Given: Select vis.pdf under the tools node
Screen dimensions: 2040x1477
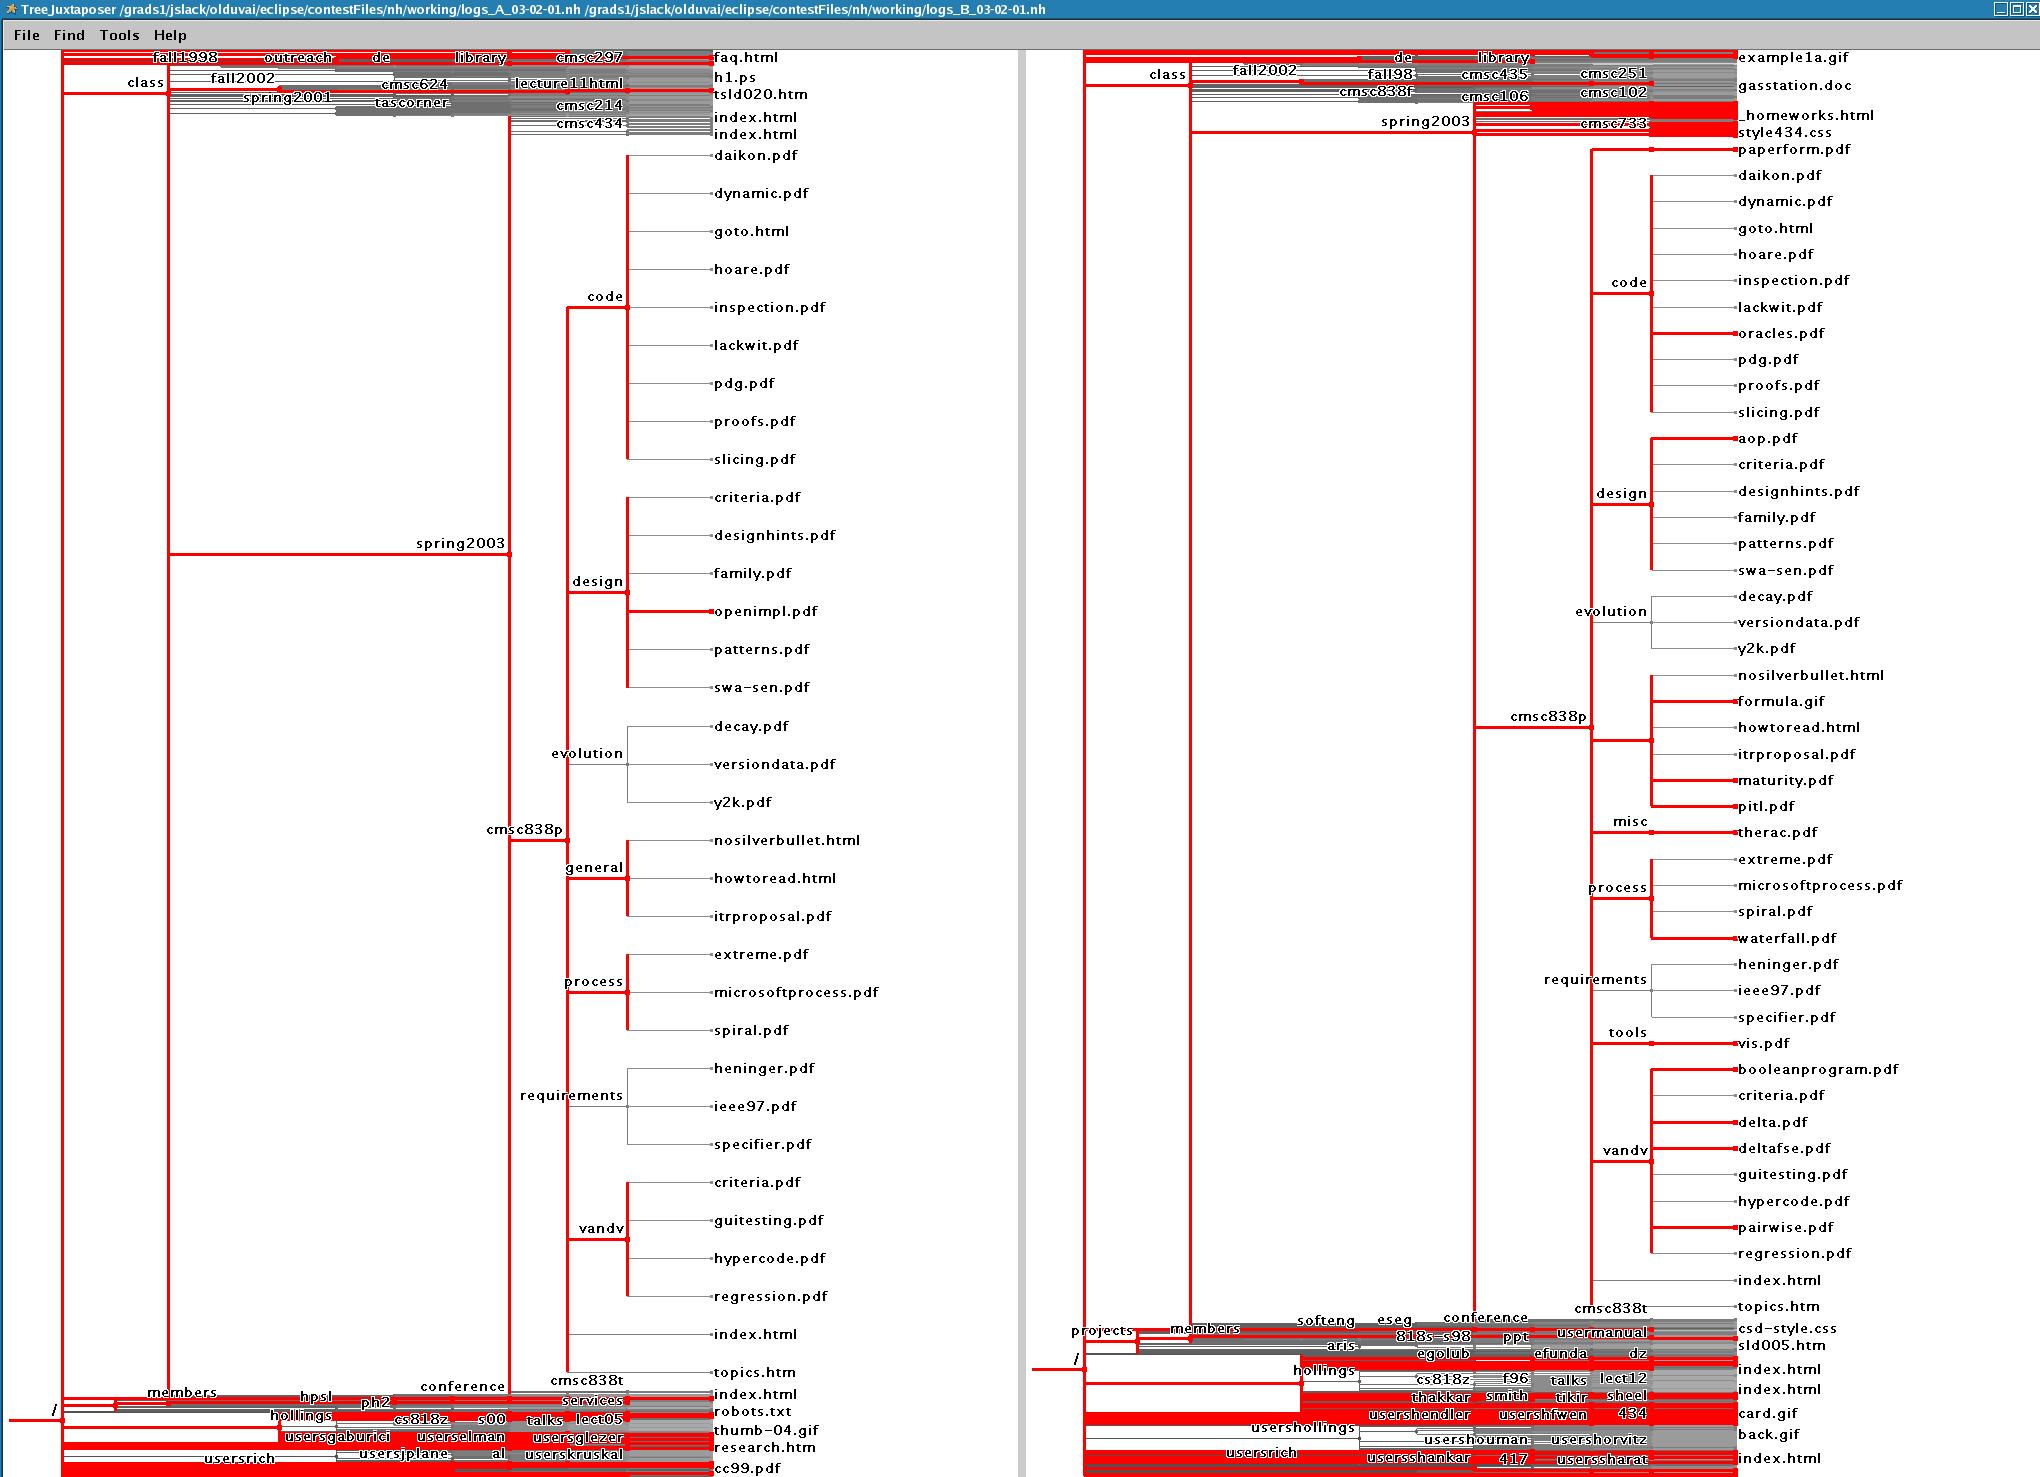Looking at the screenshot, I should [1763, 1043].
